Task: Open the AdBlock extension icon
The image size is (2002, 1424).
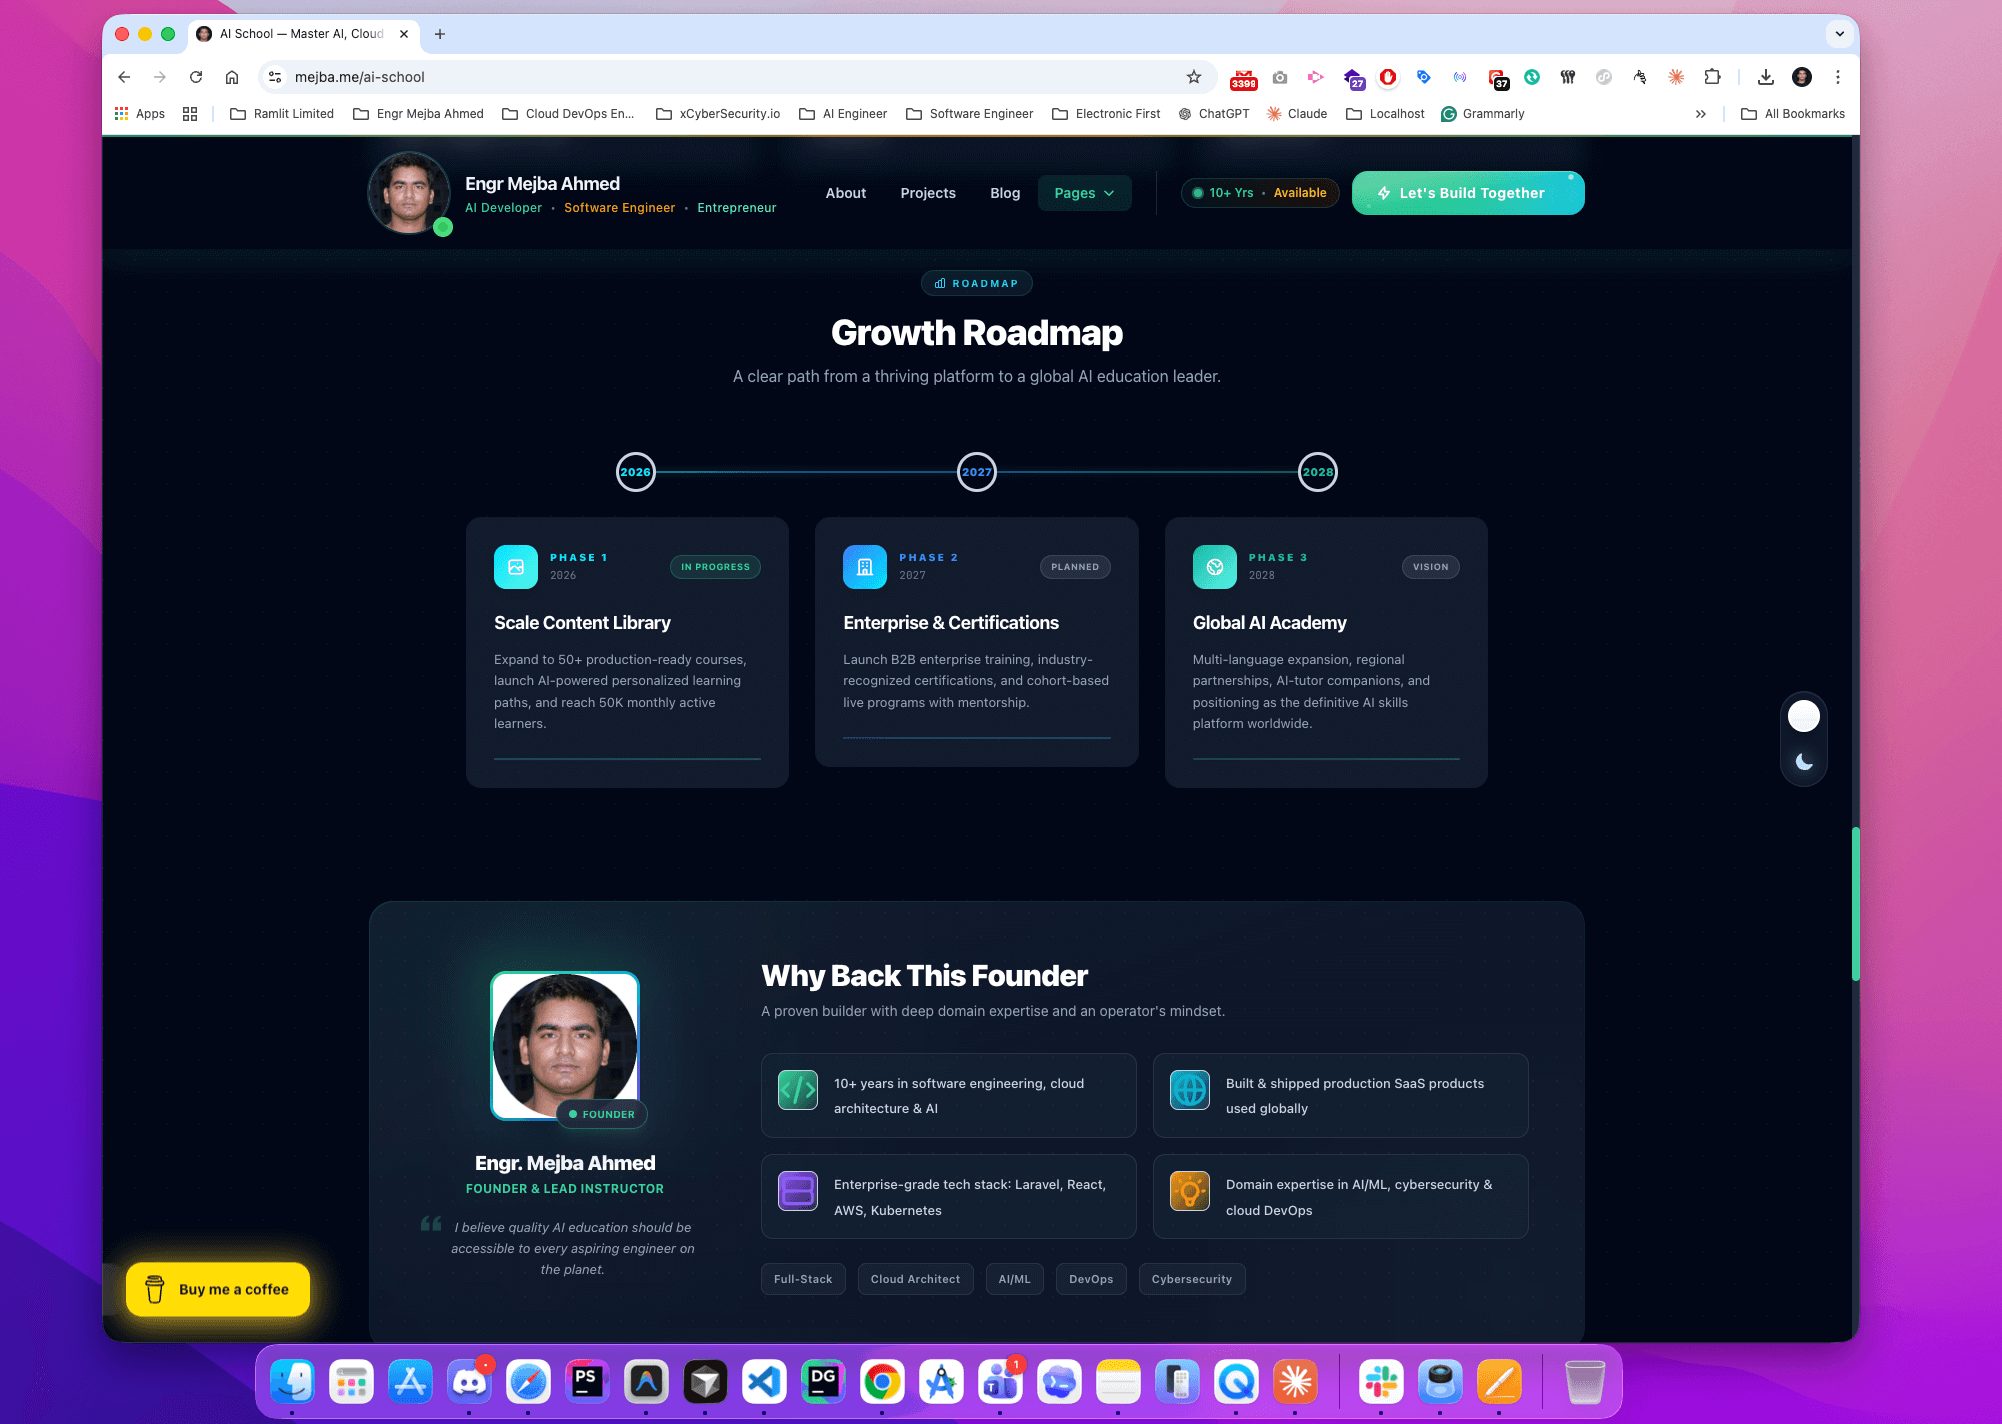Action: [1388, 77]
